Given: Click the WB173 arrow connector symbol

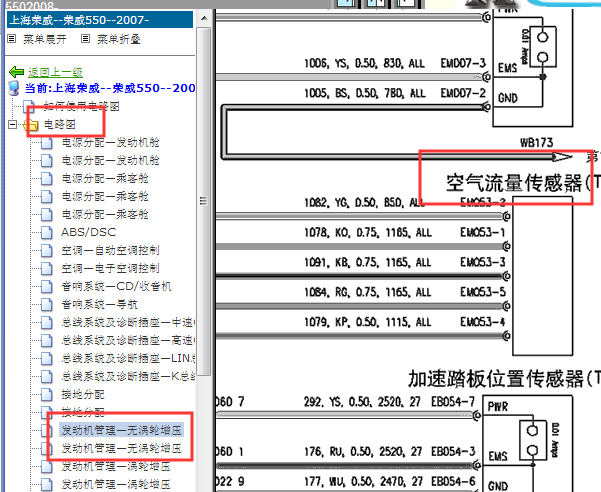Looking at the screenshot, I should [x=563, y=157].
